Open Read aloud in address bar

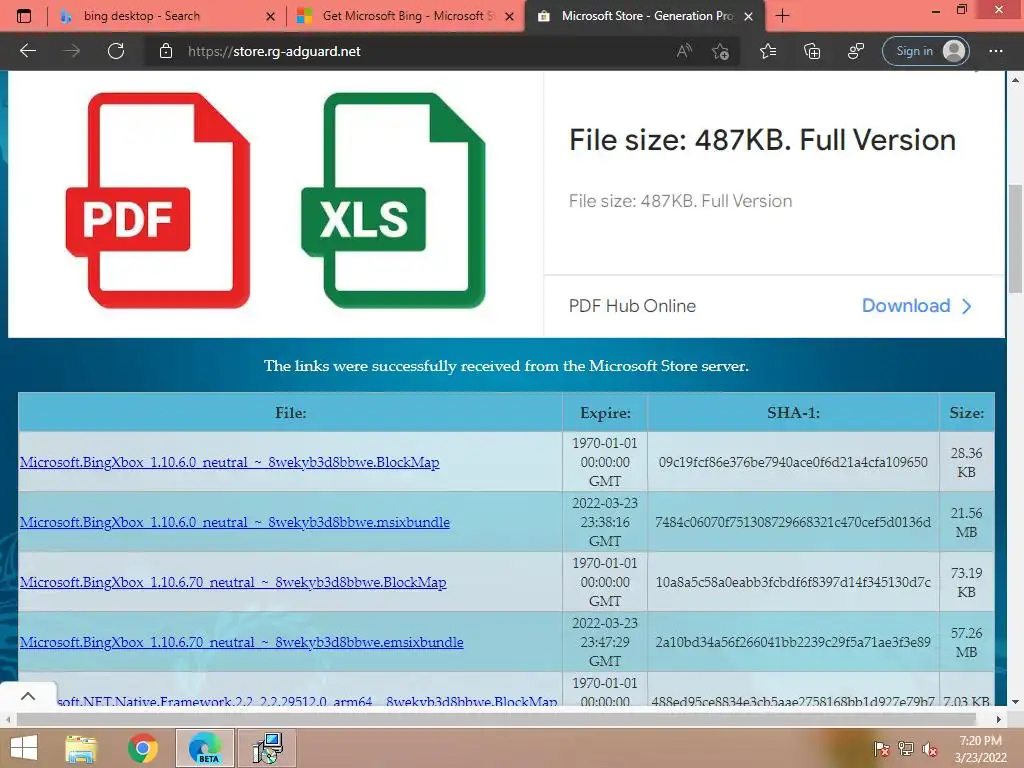tap(684, 51)
